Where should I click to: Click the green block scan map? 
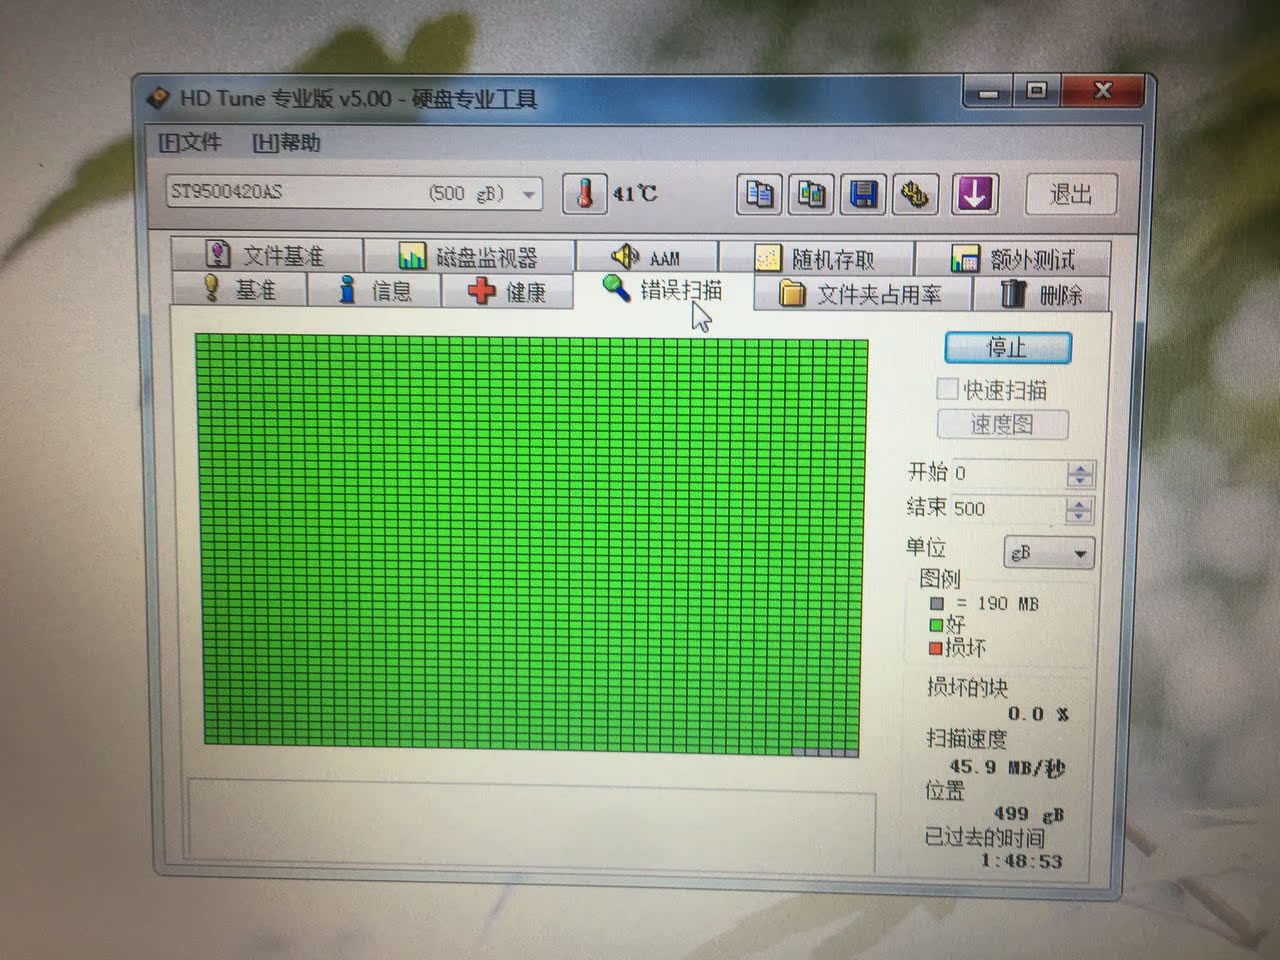point(531,545)
